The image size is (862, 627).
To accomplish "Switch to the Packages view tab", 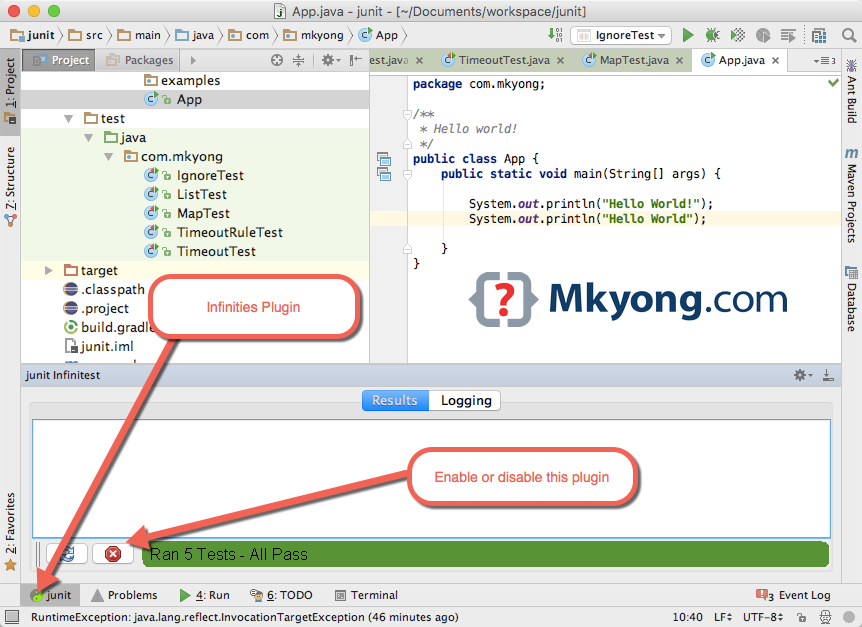I will click(x=140, y=60).
